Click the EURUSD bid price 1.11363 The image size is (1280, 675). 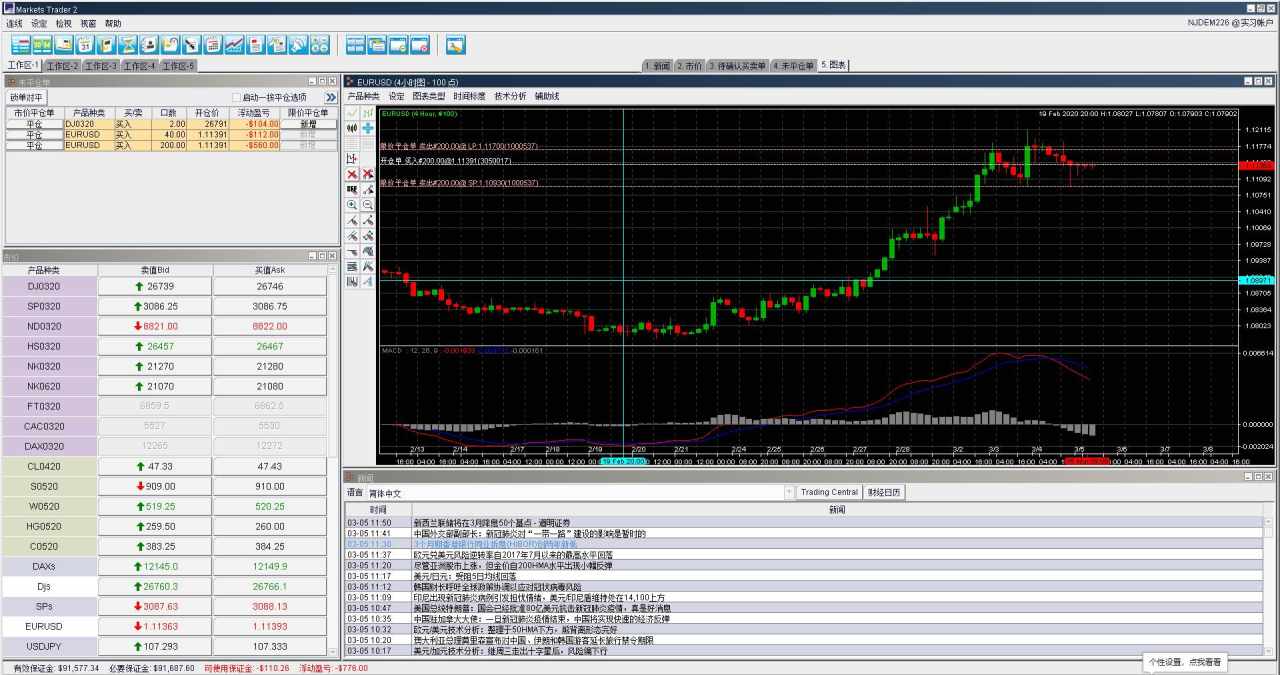click(x=155, y=626)
